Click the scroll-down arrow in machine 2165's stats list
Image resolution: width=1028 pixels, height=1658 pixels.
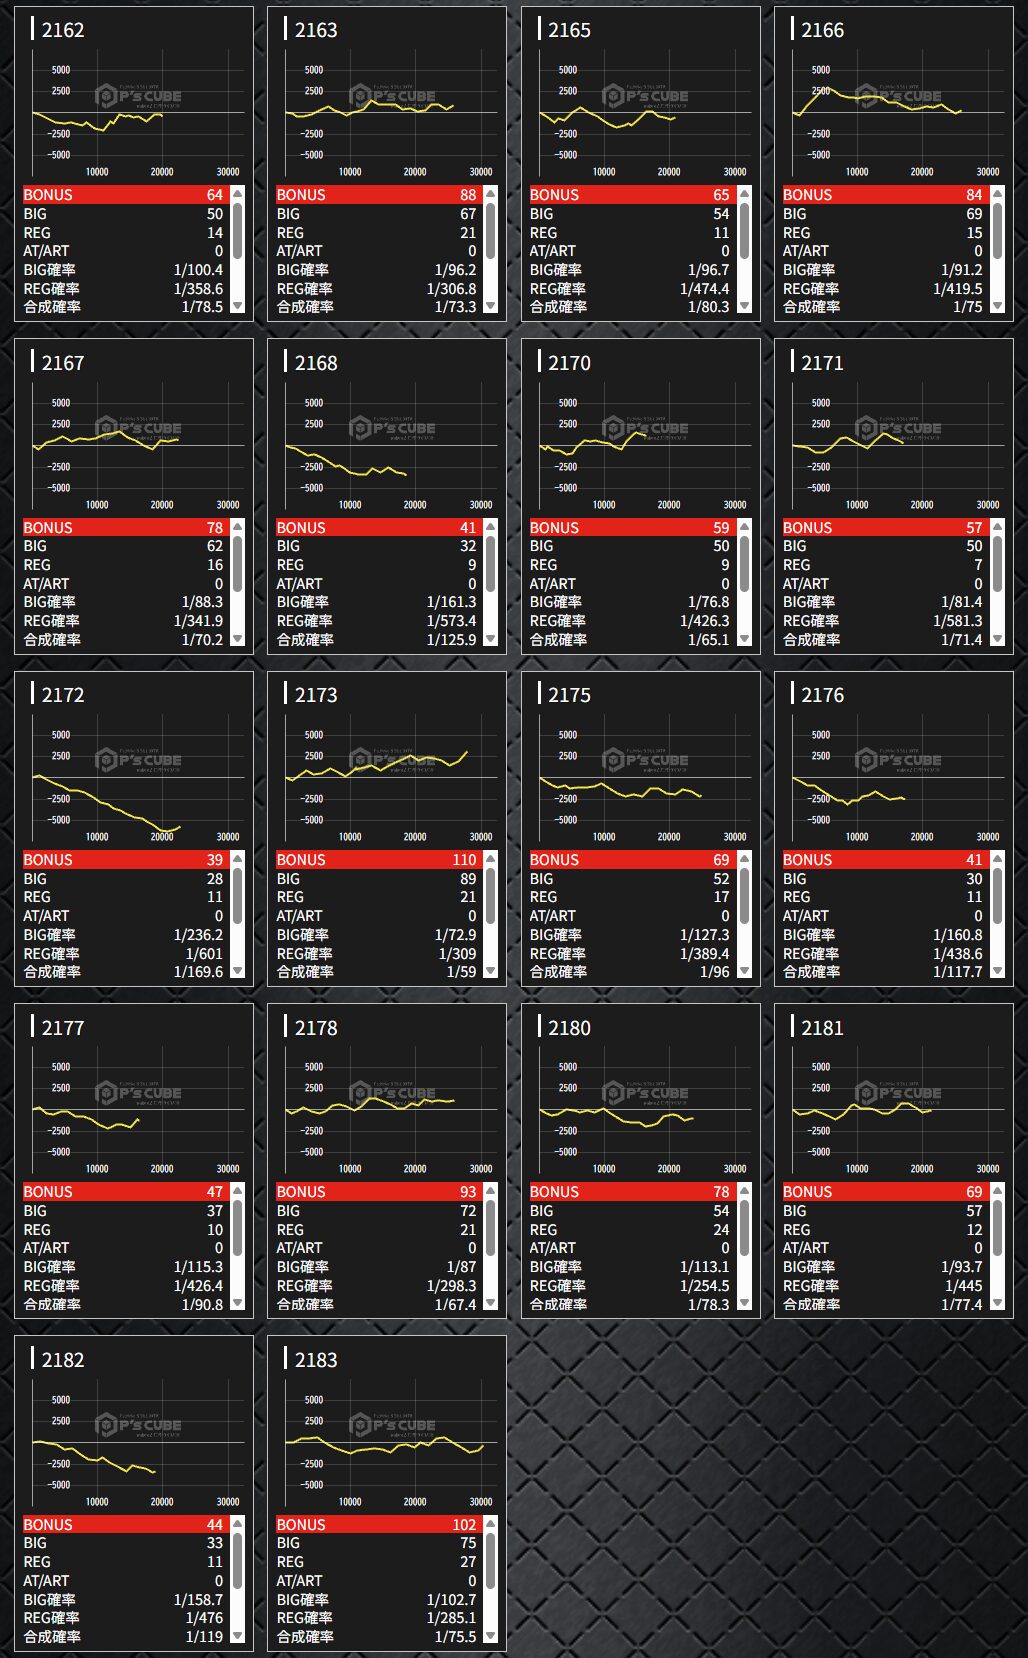(744, 306)
